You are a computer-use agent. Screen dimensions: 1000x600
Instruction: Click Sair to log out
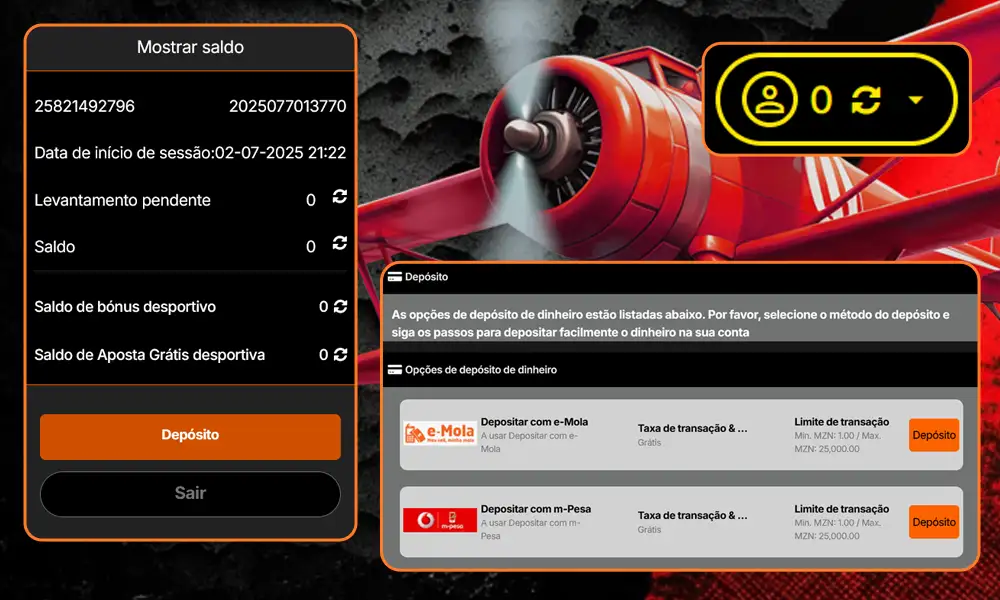[x=189, y=494]
